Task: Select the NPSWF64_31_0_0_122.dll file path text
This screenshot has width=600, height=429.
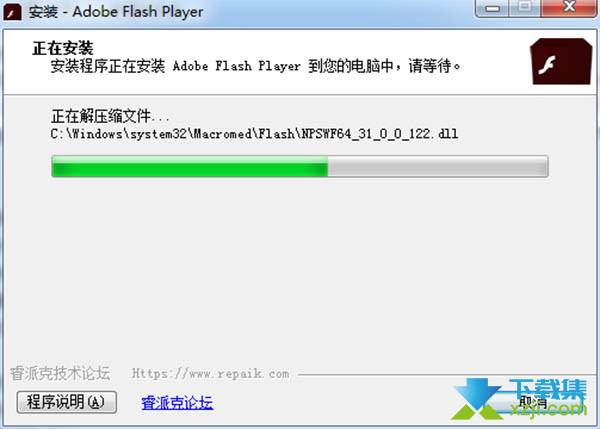Action: coord(254,134)
